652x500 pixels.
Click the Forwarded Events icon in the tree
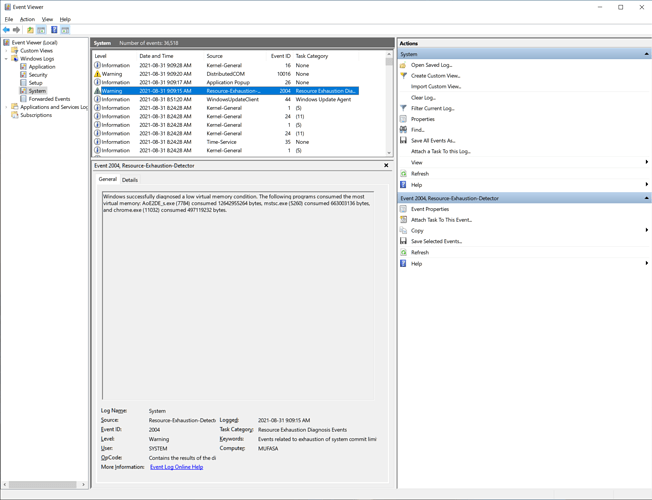[23, 99]
